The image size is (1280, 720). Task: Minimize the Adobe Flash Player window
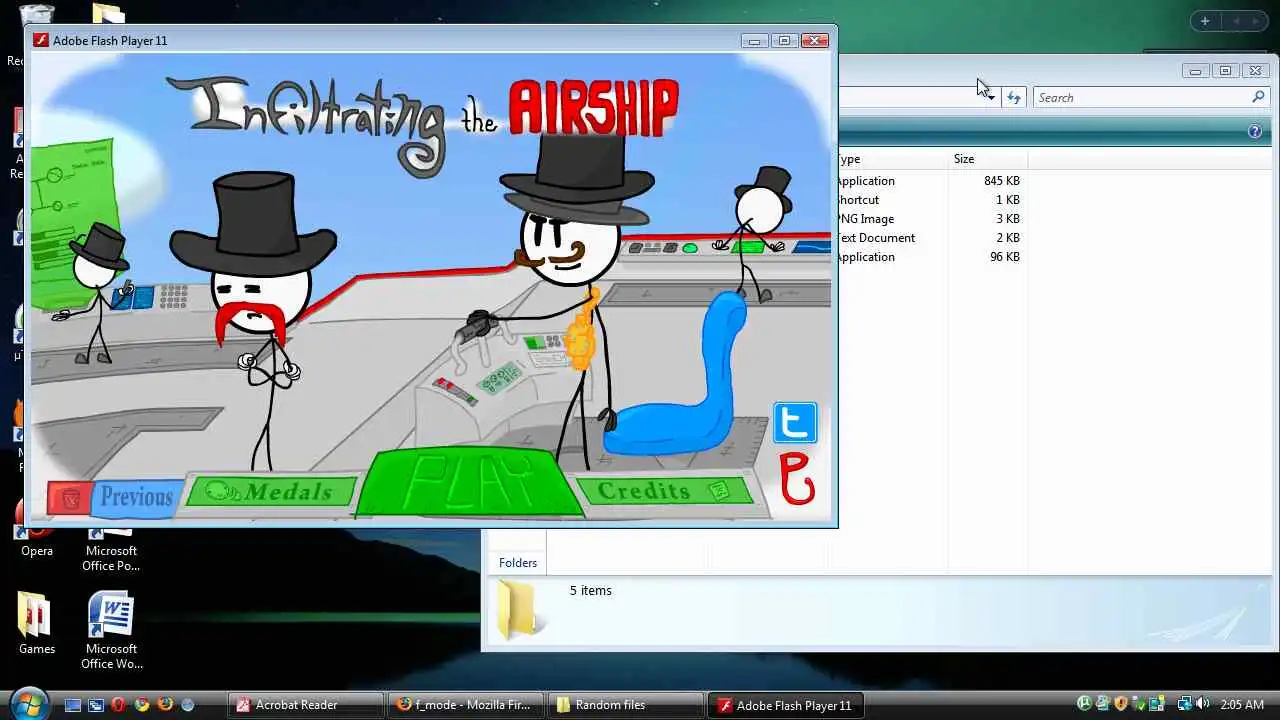pos(755,41)
